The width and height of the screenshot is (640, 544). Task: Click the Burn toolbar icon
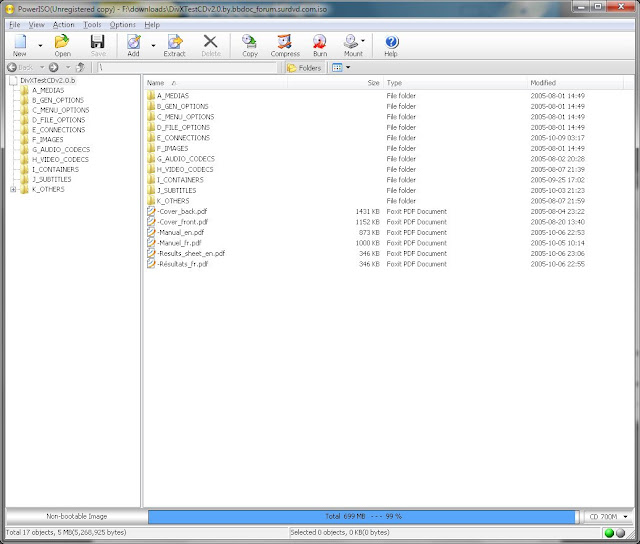[x=320, y=45]
